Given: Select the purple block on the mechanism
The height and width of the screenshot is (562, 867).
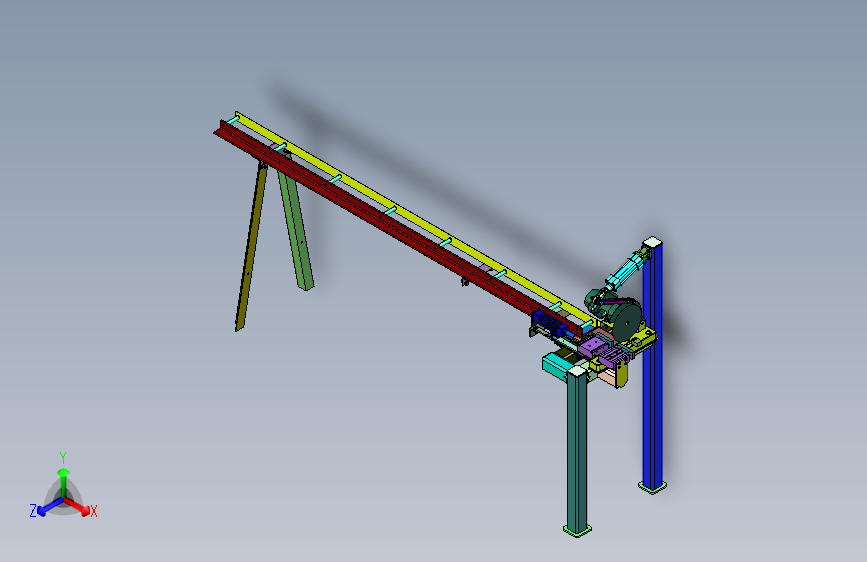Looking at the screenshot, I should [x=592, y=347].
